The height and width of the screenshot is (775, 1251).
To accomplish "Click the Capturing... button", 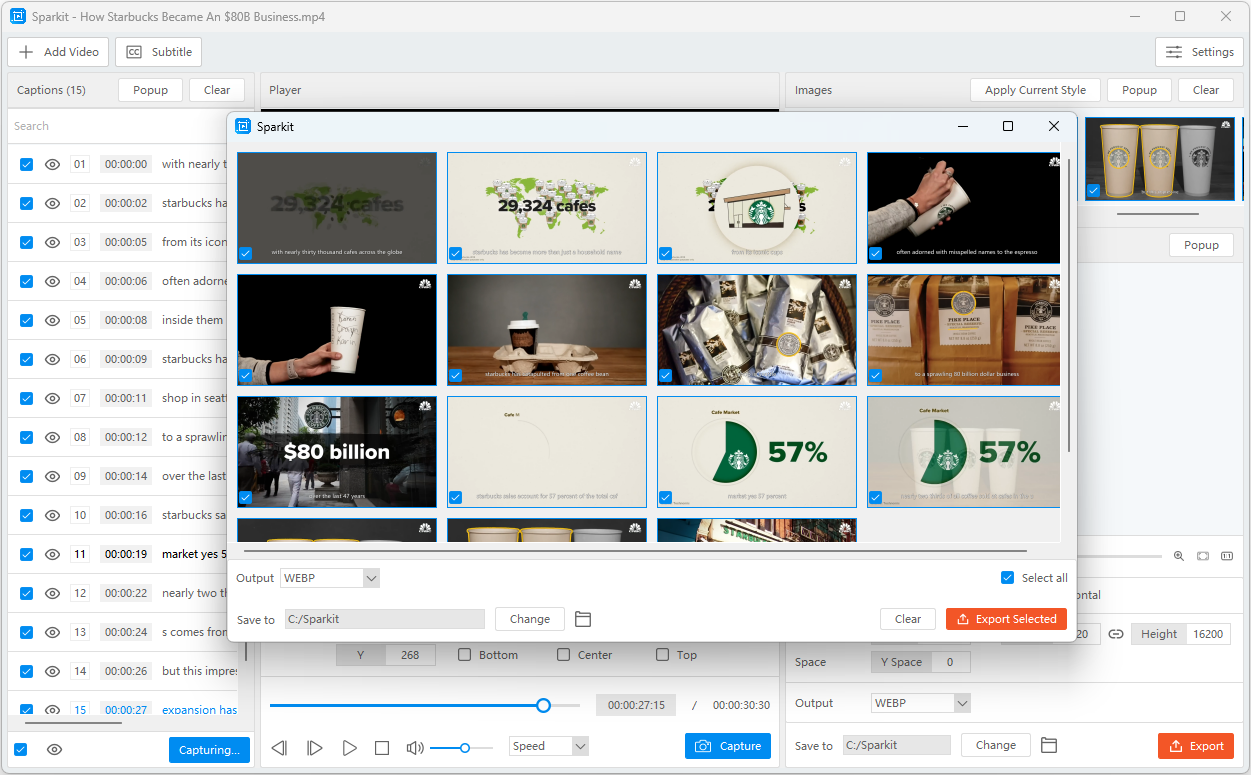I will 209,749.
